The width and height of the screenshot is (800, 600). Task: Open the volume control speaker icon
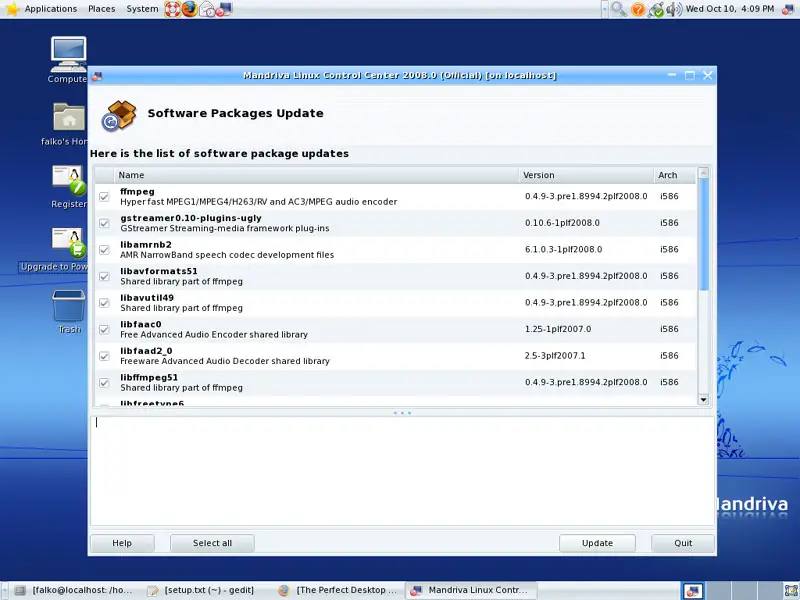pos(673,9)
